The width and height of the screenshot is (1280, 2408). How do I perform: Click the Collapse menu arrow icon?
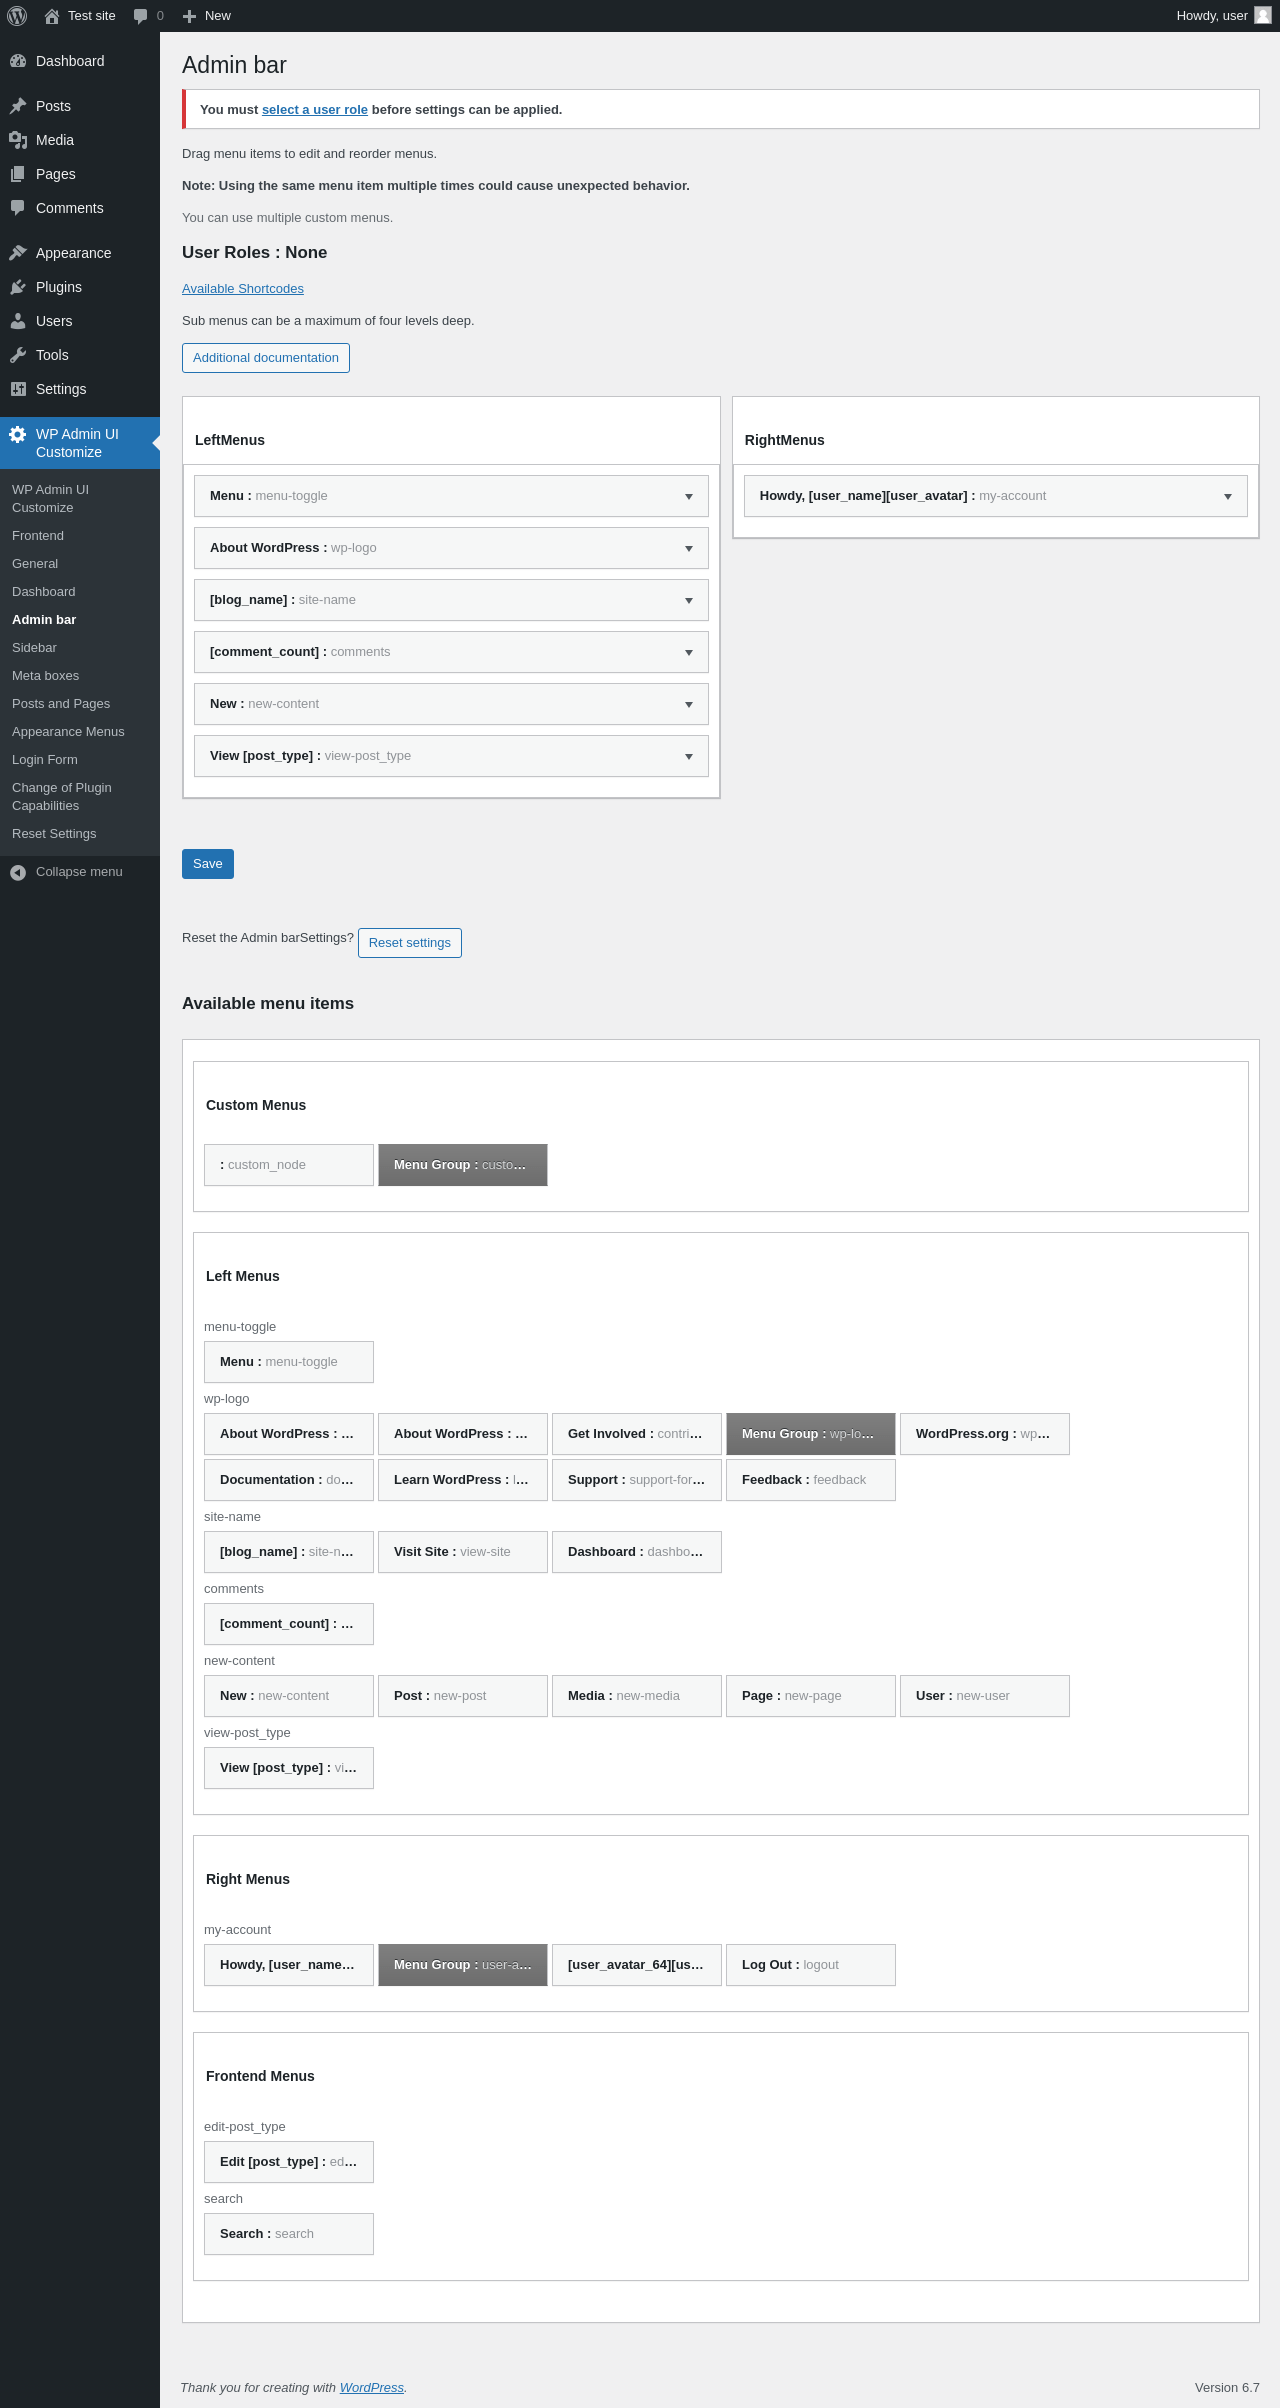pyautogui.click(x=18, y=872)
